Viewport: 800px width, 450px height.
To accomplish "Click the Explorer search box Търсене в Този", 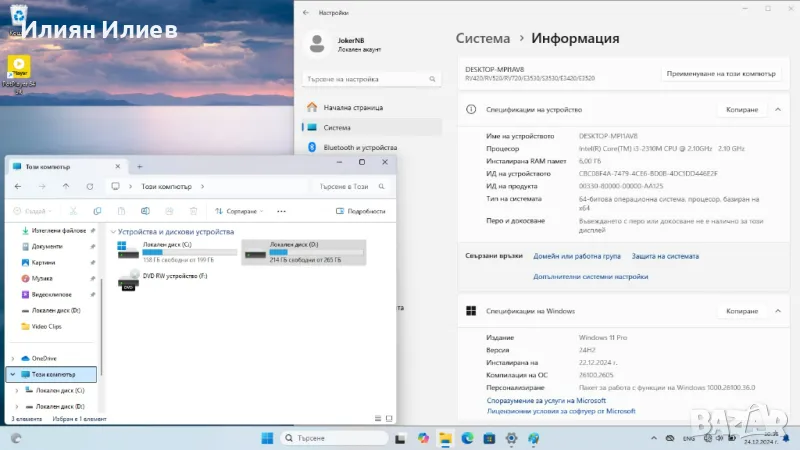I will click(352, 187).
